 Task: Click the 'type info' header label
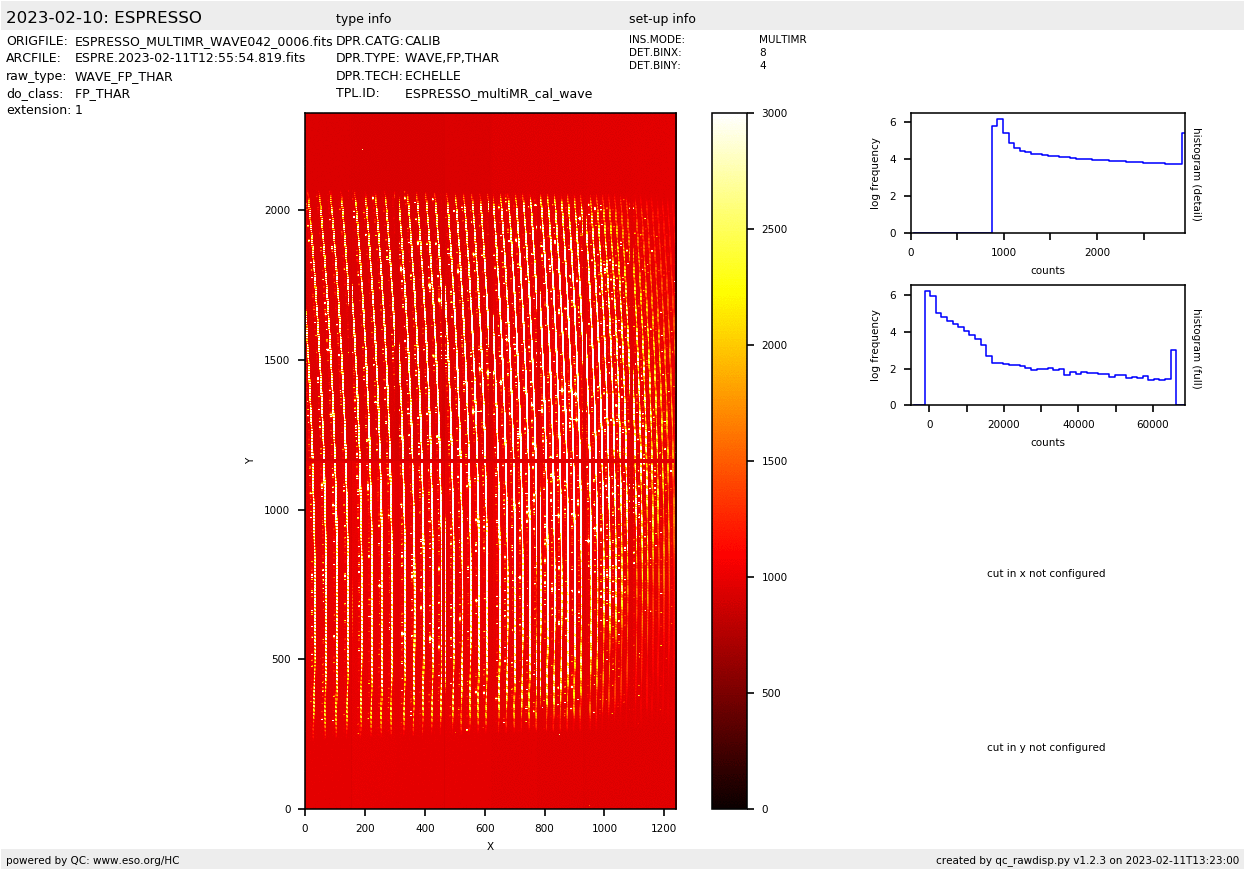pyautogui.click(x=363, y=19)
